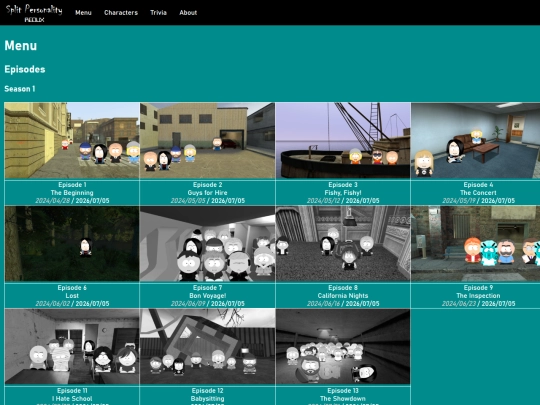Open Episode 4 The Concert thumbnail
The height and width of the screenshot is (405, 540).
pos(476,140)
